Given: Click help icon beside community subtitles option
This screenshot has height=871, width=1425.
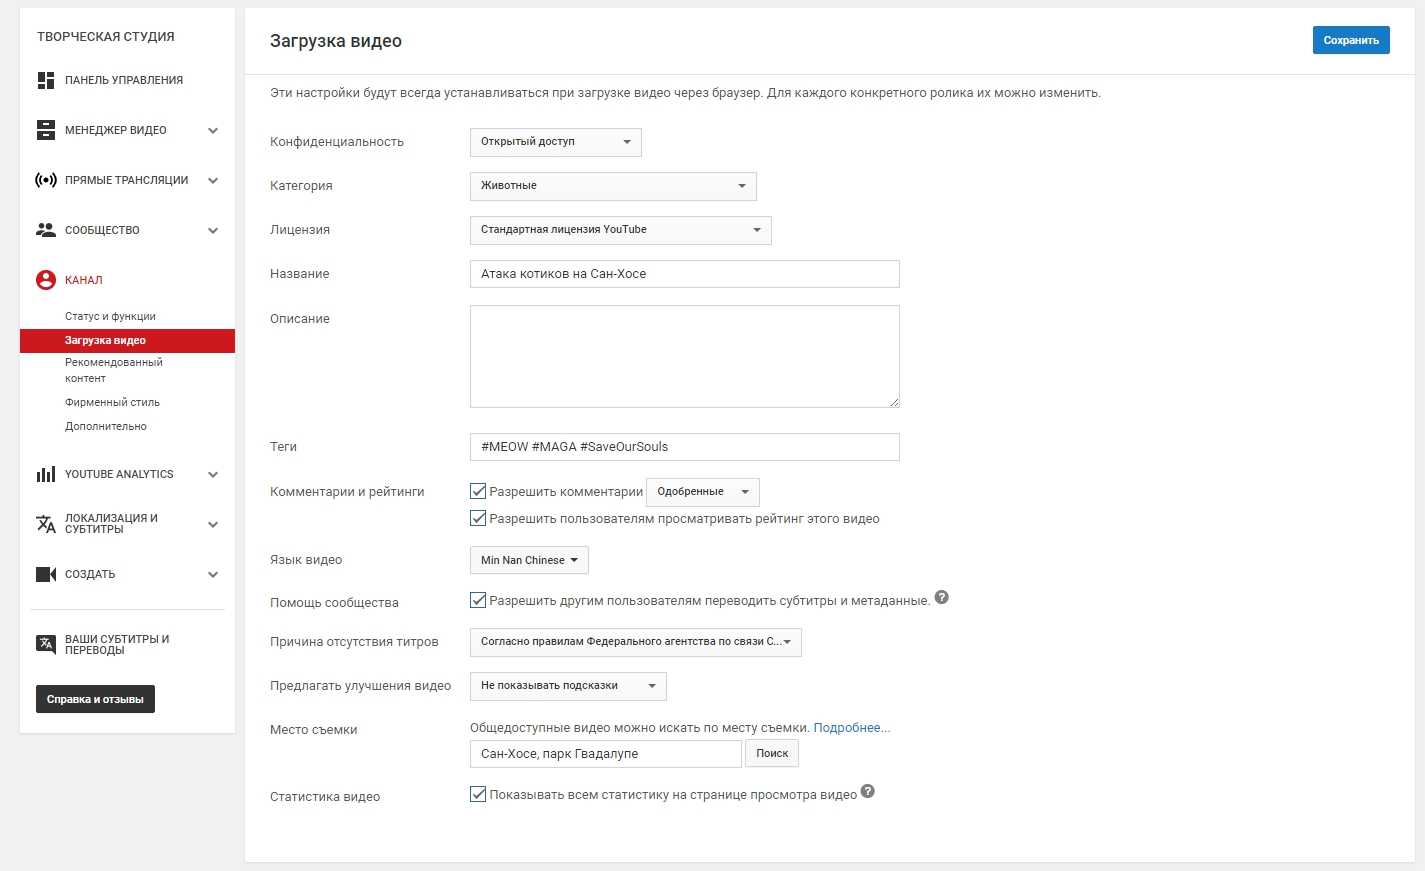Looking at the screenshot, I should click(x=941, y=598).
